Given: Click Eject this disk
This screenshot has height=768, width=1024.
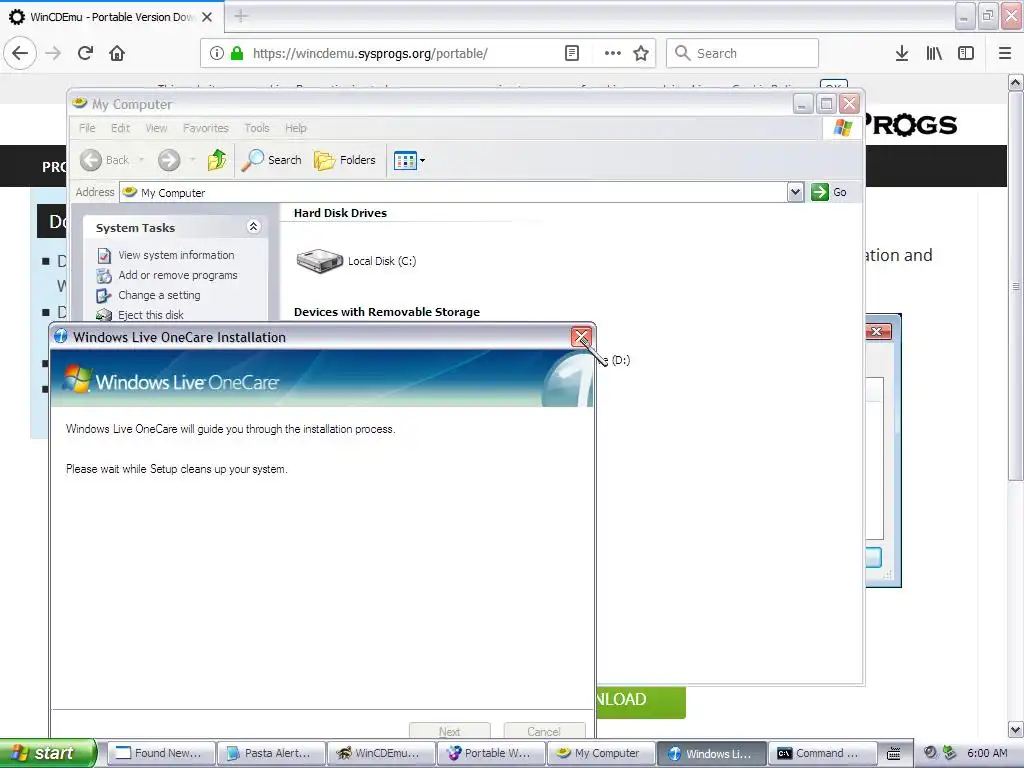Looking at the screenshot, I should tap(151, 315).
